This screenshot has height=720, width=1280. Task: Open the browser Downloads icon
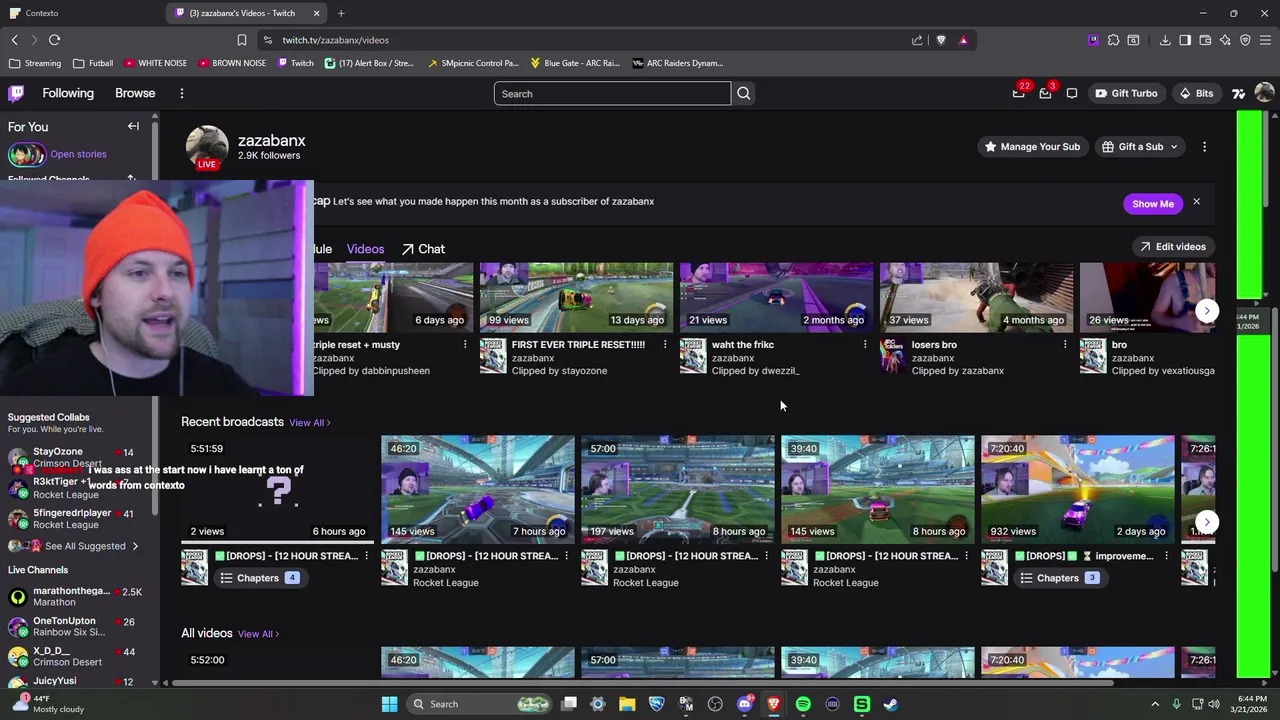(1165, 40)
